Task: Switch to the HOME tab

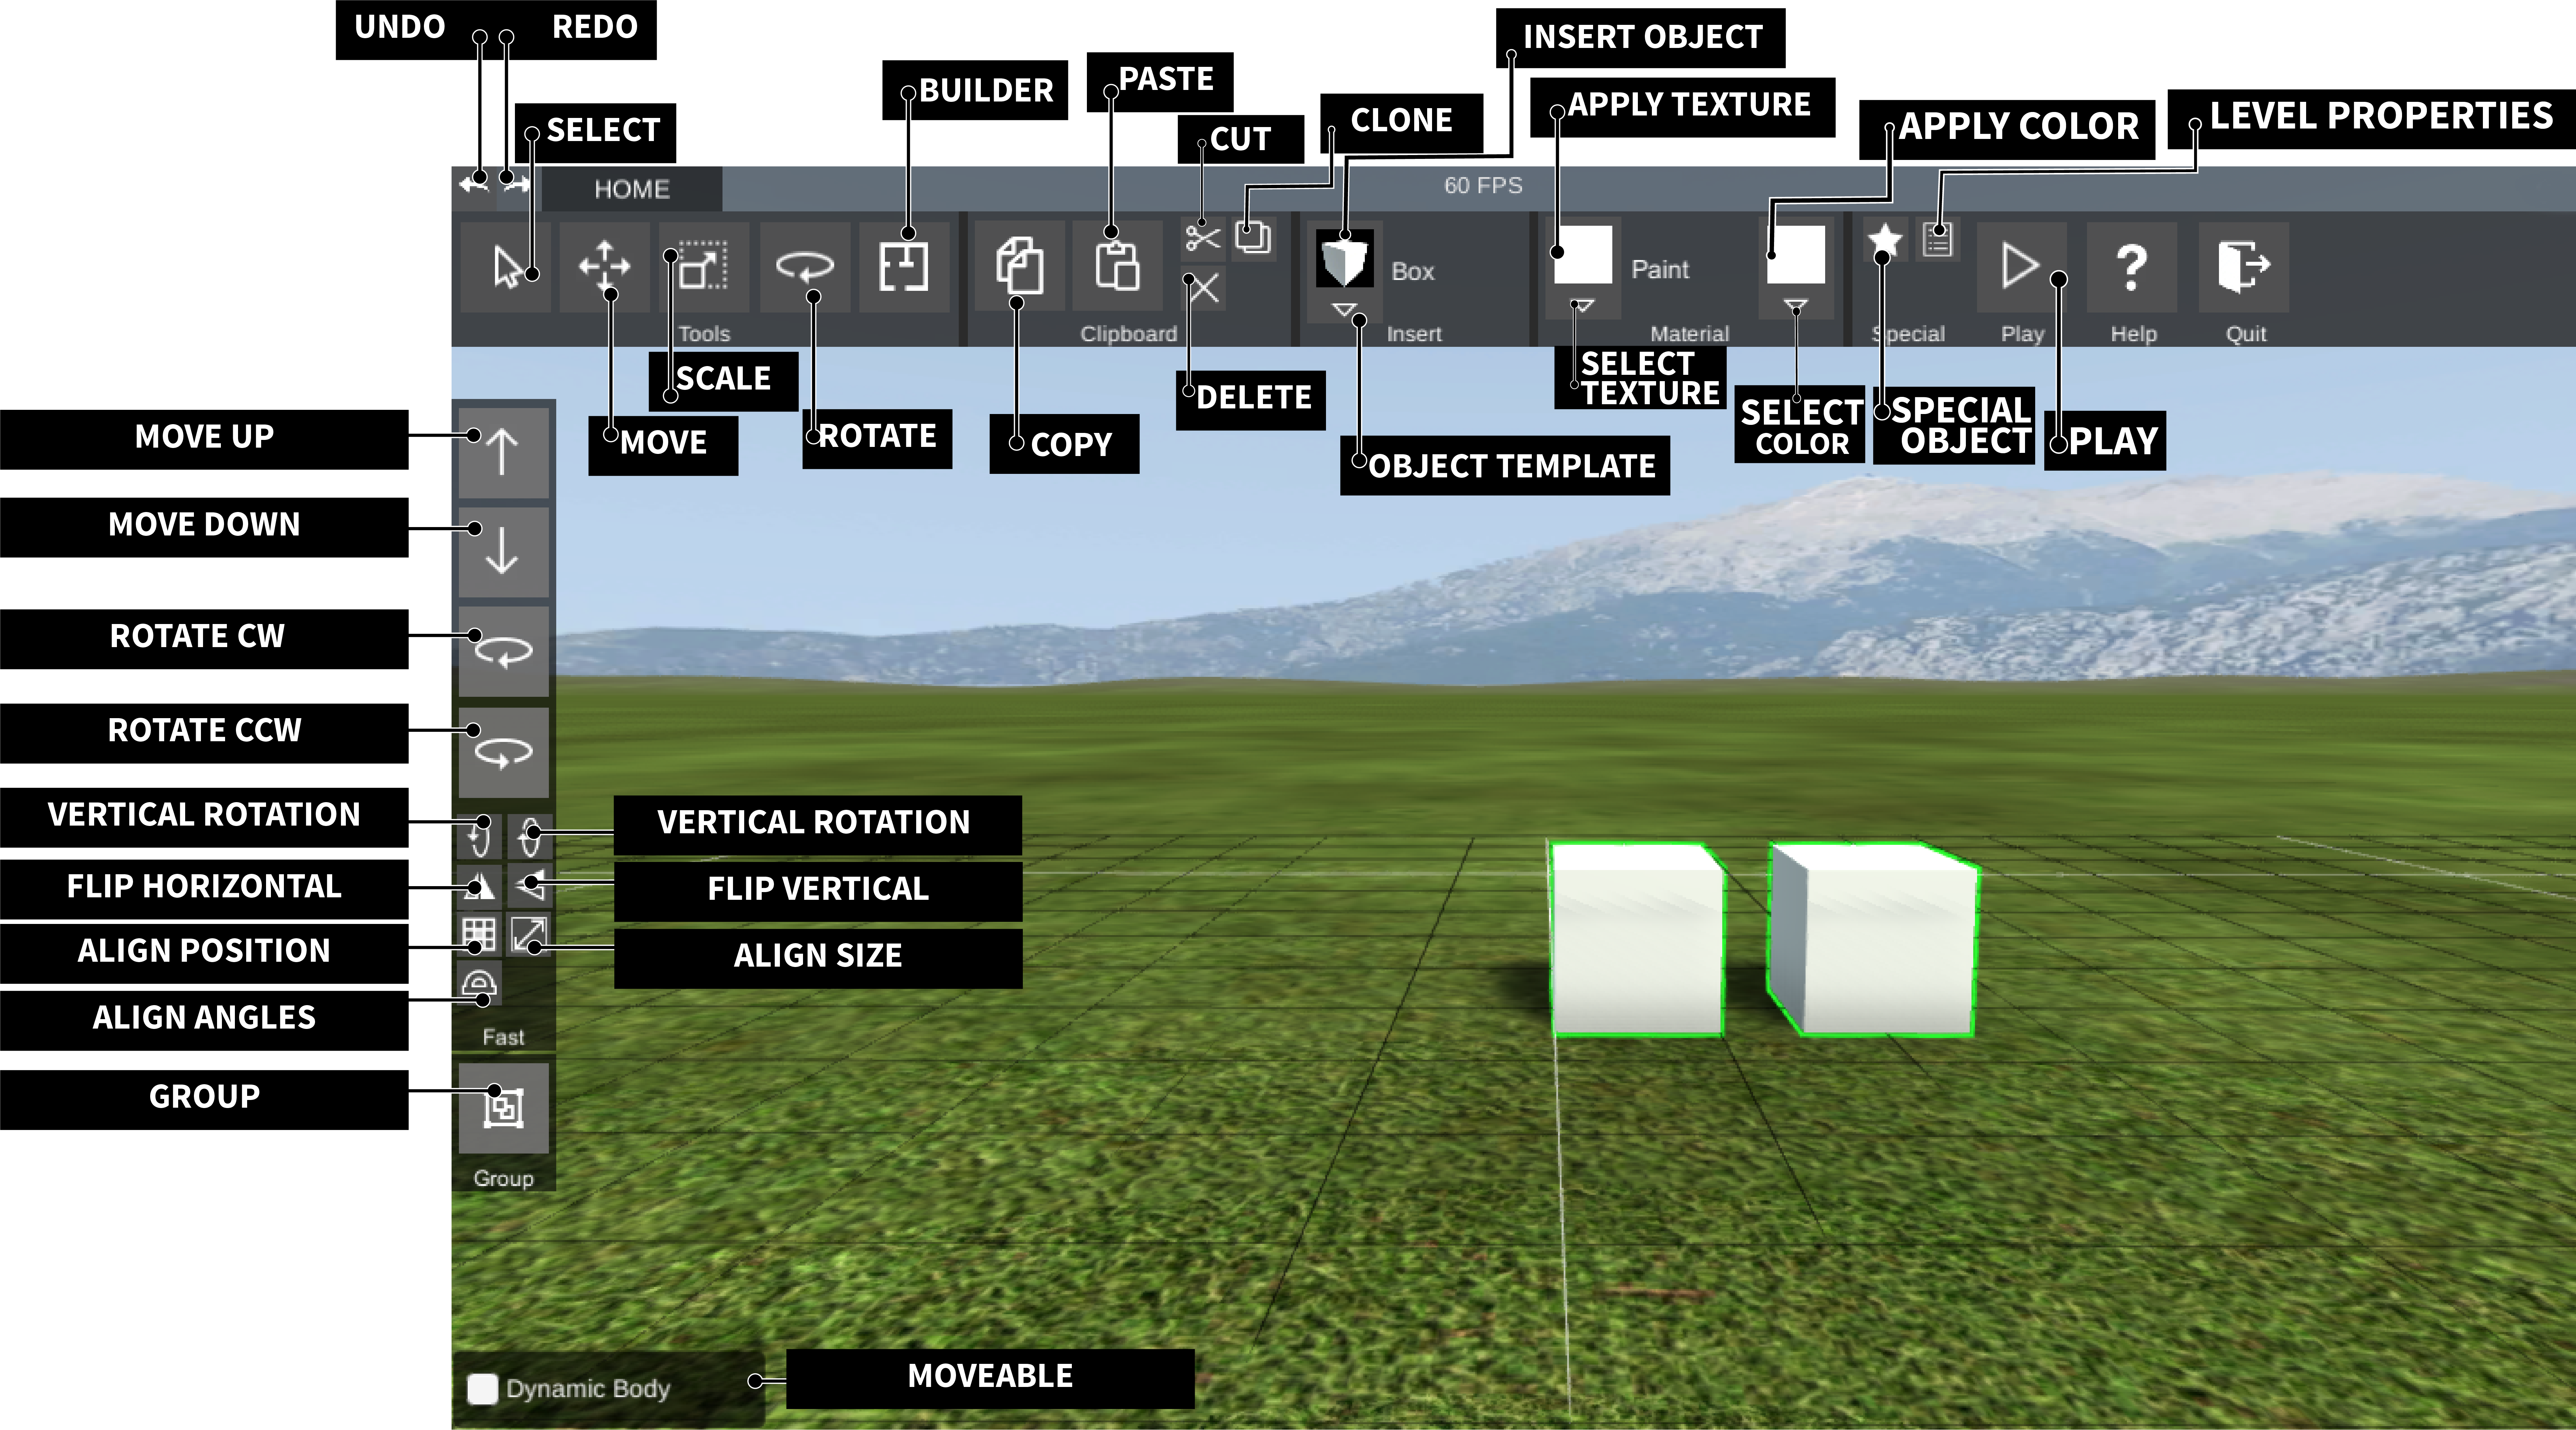Action: (632, 189)
